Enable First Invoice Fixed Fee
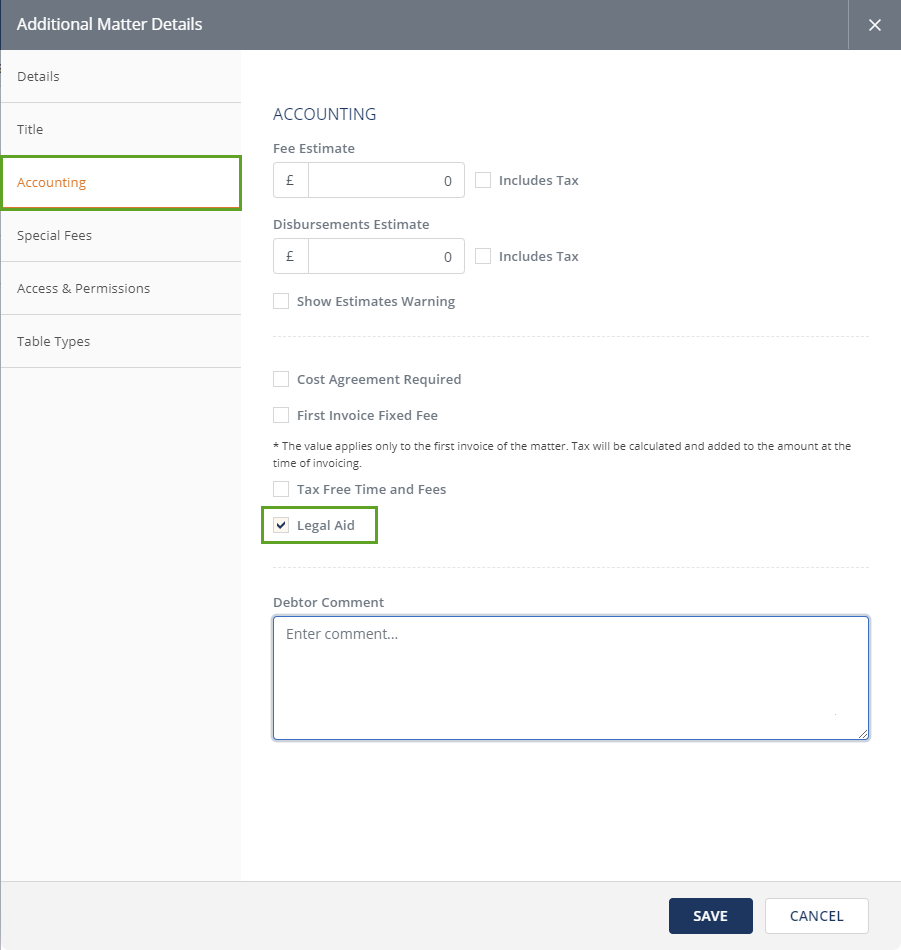 click(281, 416)
